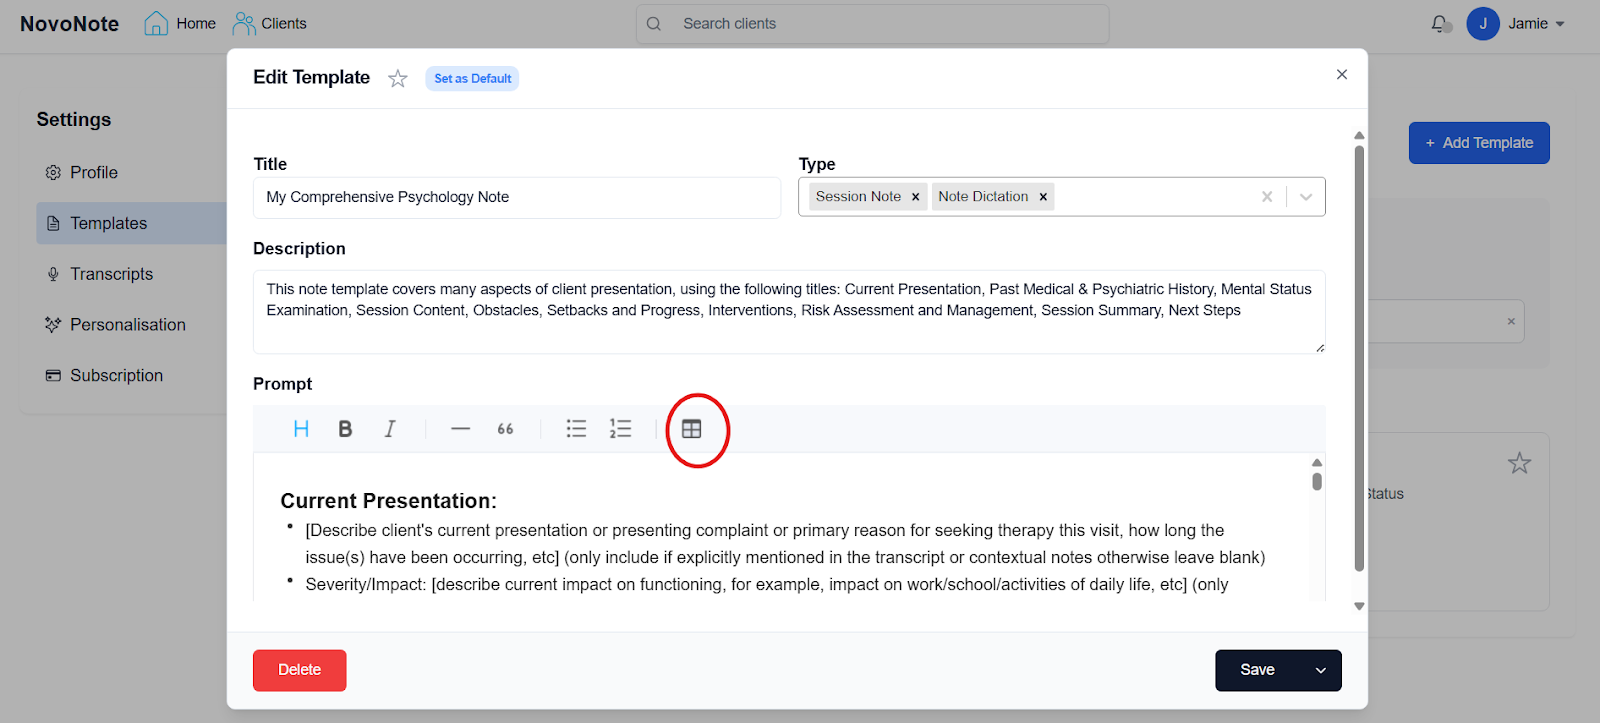This screenshot has width=1600, height=723.
Task: Click the prompt editor scrollbar thumb
Action: (1317, 482)
